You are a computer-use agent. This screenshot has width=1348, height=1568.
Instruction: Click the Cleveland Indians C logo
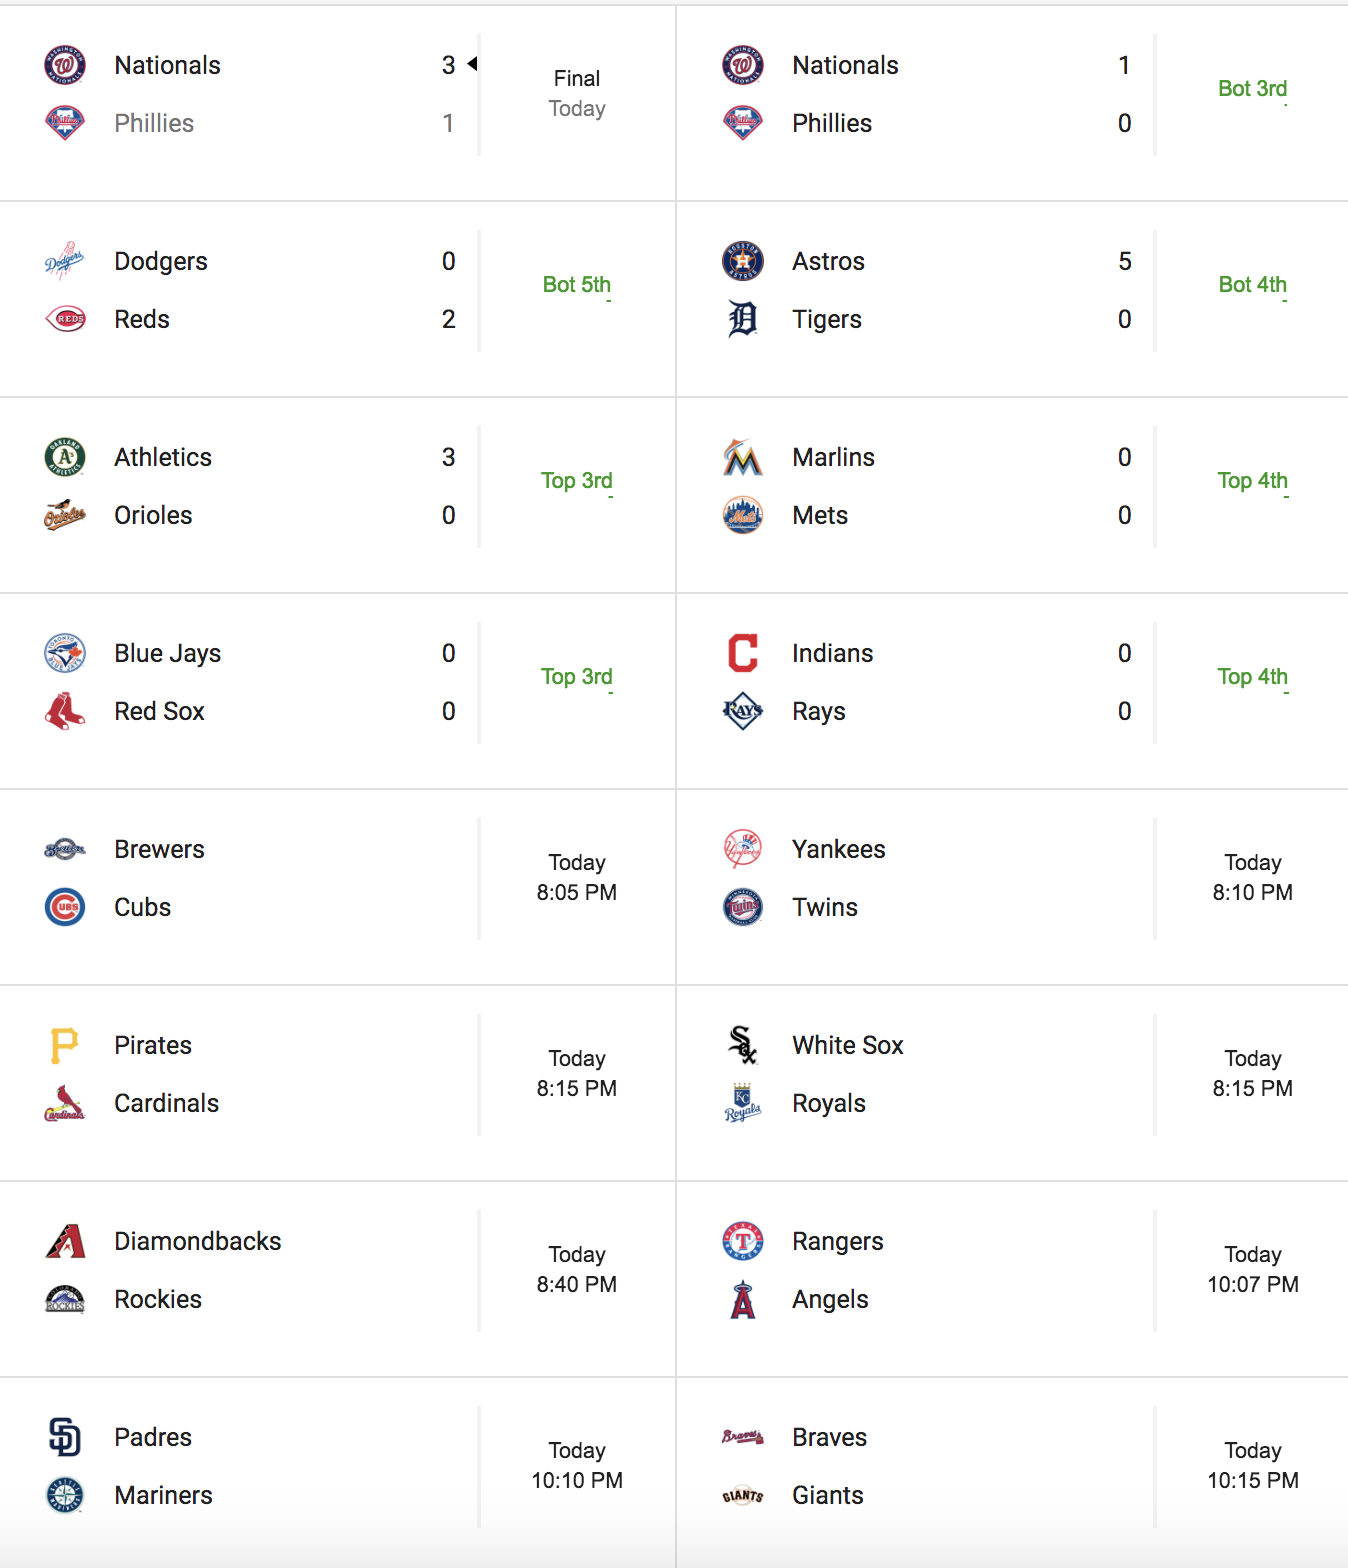pos(742,653)
